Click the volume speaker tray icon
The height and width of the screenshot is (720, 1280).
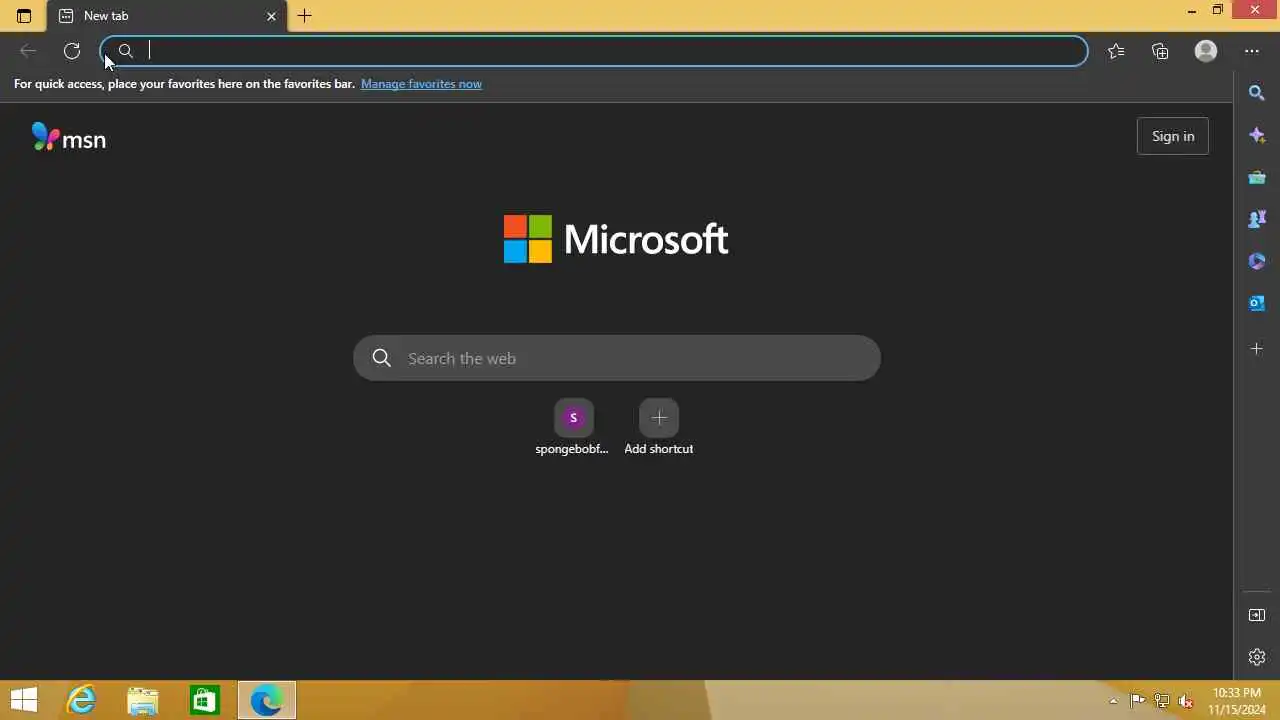pos(1186,701)
